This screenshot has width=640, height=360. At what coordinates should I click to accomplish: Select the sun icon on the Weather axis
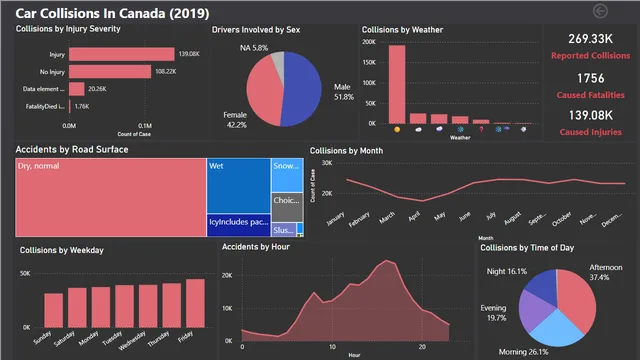point(397,129)
